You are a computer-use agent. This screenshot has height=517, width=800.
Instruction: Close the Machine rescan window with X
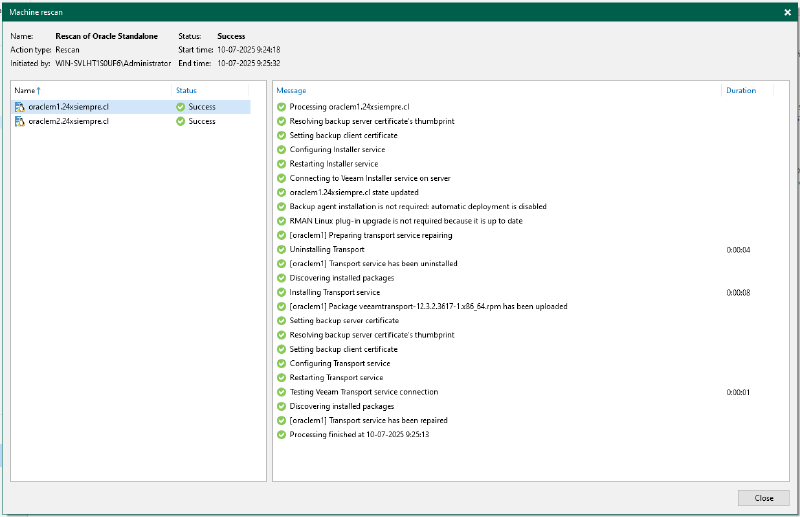pos(787,12)
